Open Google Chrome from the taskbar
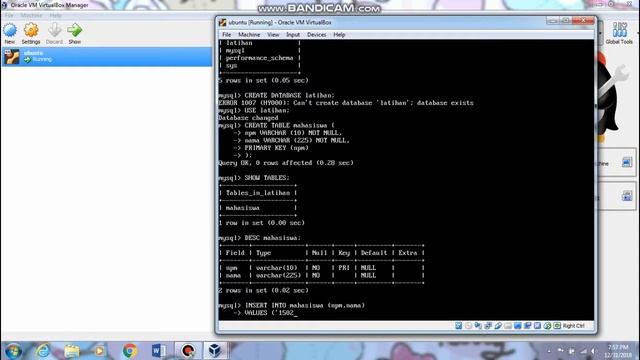This screenshot has height=360, width=640. pyautogui.click(x=130, y=351)
